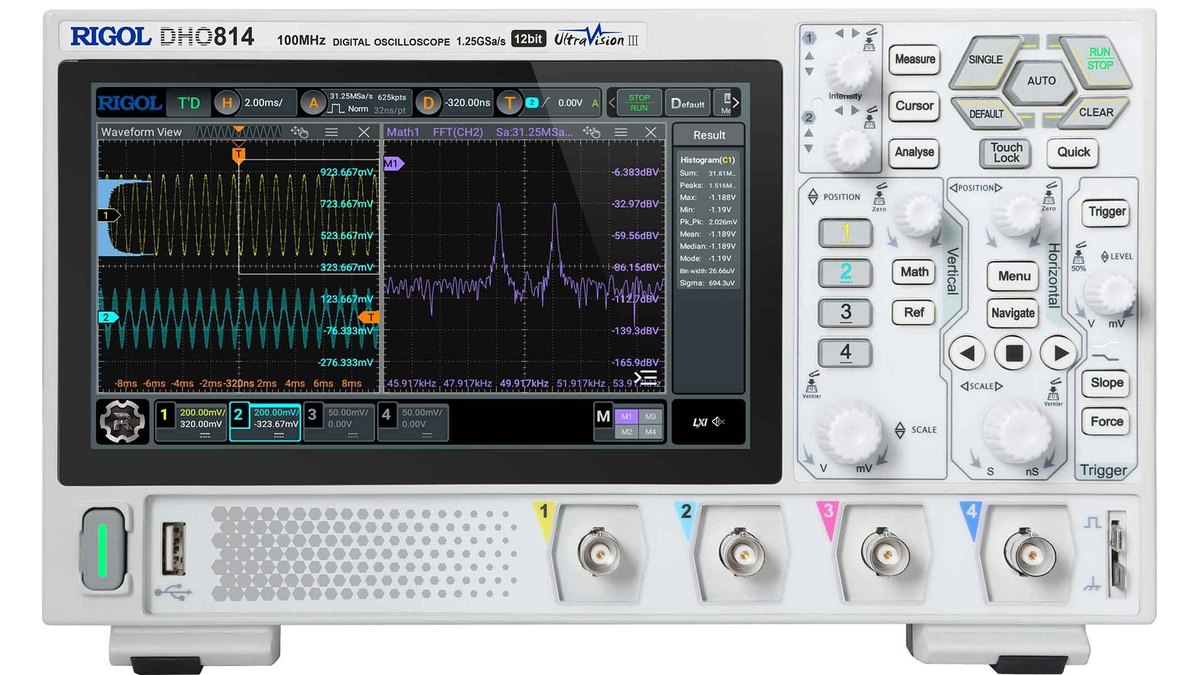Tap the touch gesture icon in Math1 FFT header
1200x675 pixels.
(591, 132)
